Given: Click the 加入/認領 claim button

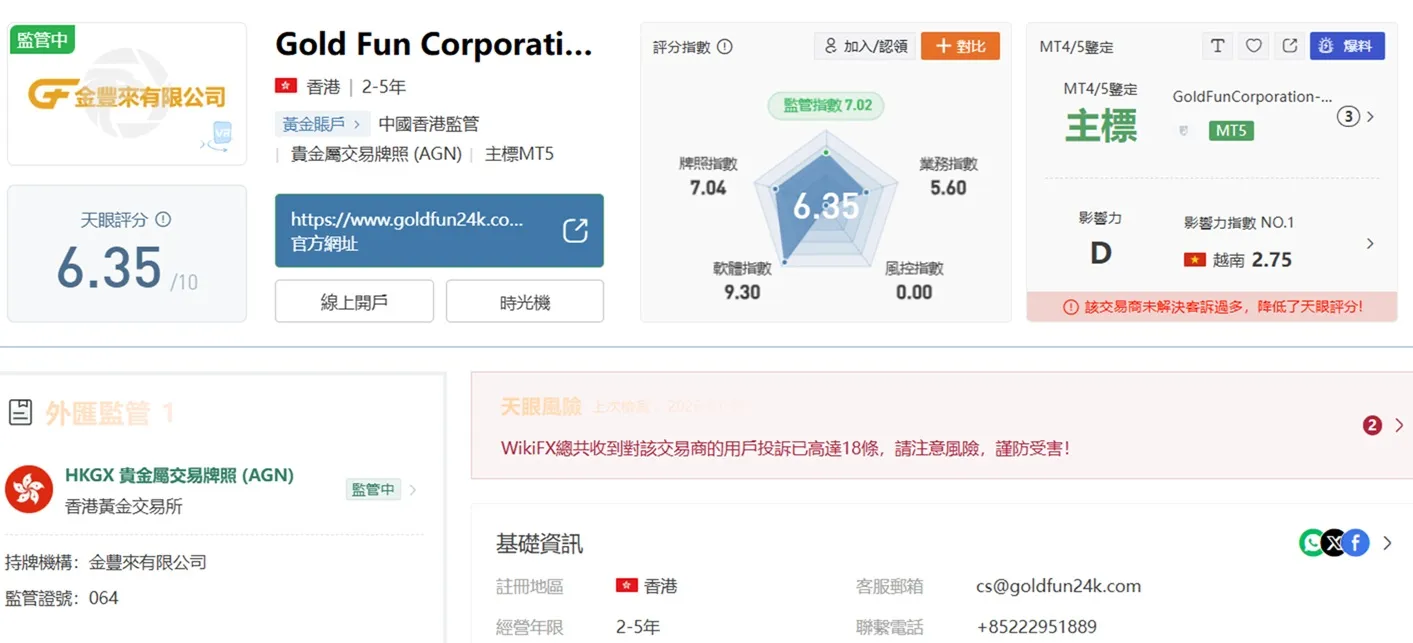Looking at the screenshot, I should [865, 46].
